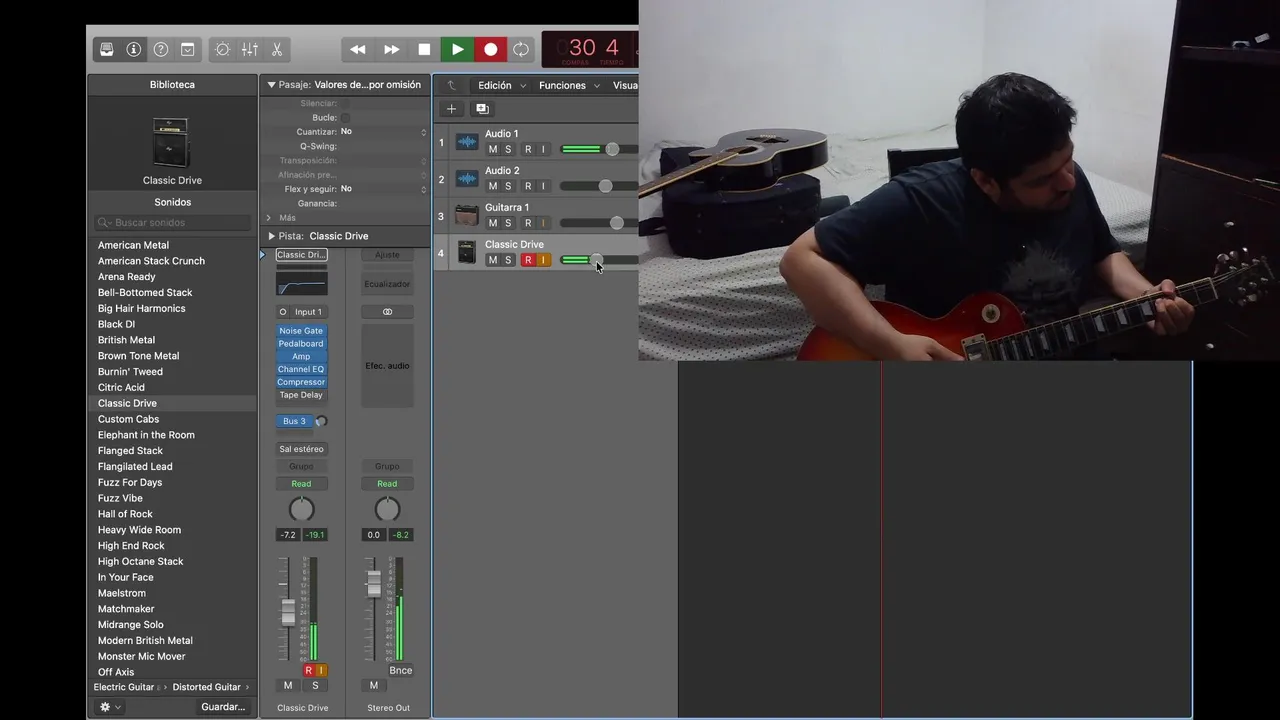1280x720 pixels.
Task: Open the Funciones menu dropdown
Action: coord(569,85)
